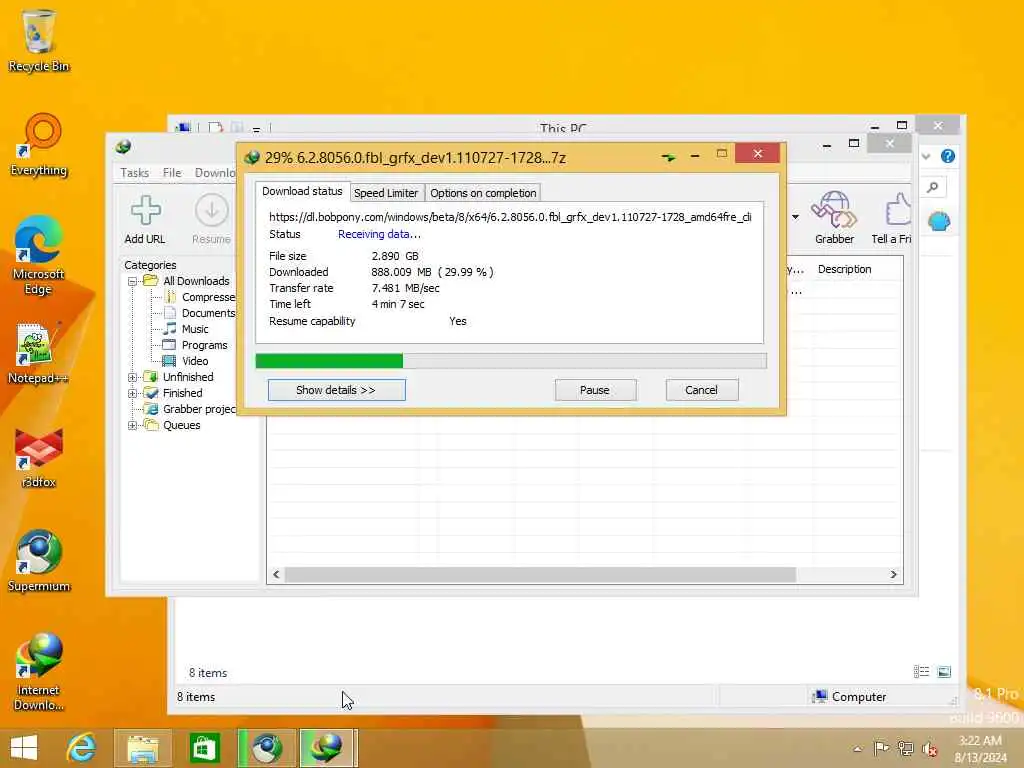Open the Options on completion tab
This screenshot has width=1024, height=768.
click(483, 193)
